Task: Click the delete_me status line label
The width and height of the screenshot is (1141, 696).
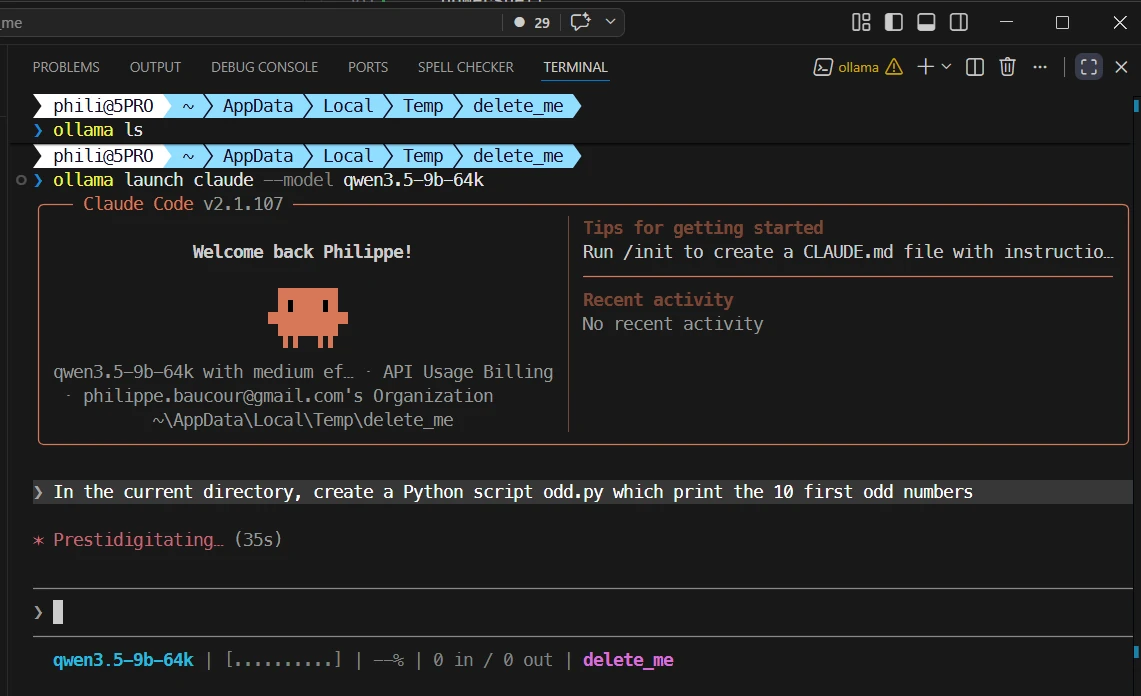Action: (x=628, y=660)
